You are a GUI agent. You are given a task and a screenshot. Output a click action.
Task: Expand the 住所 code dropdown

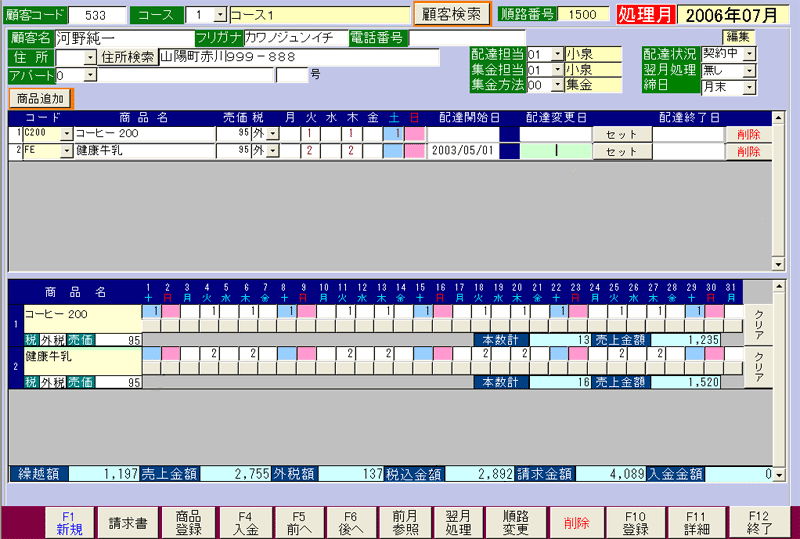[x=90, y=58]
